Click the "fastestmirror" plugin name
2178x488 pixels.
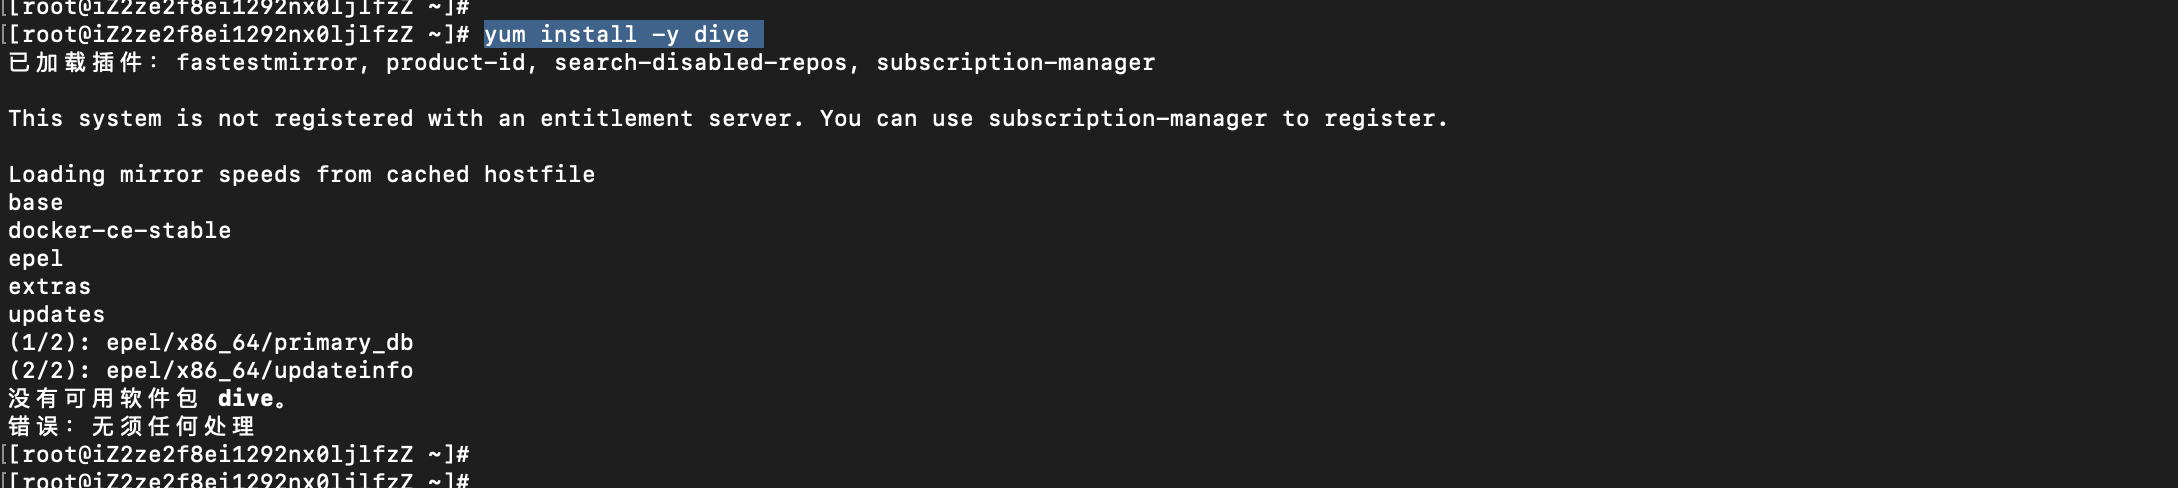pyautogui.click(x=266, y=63)
